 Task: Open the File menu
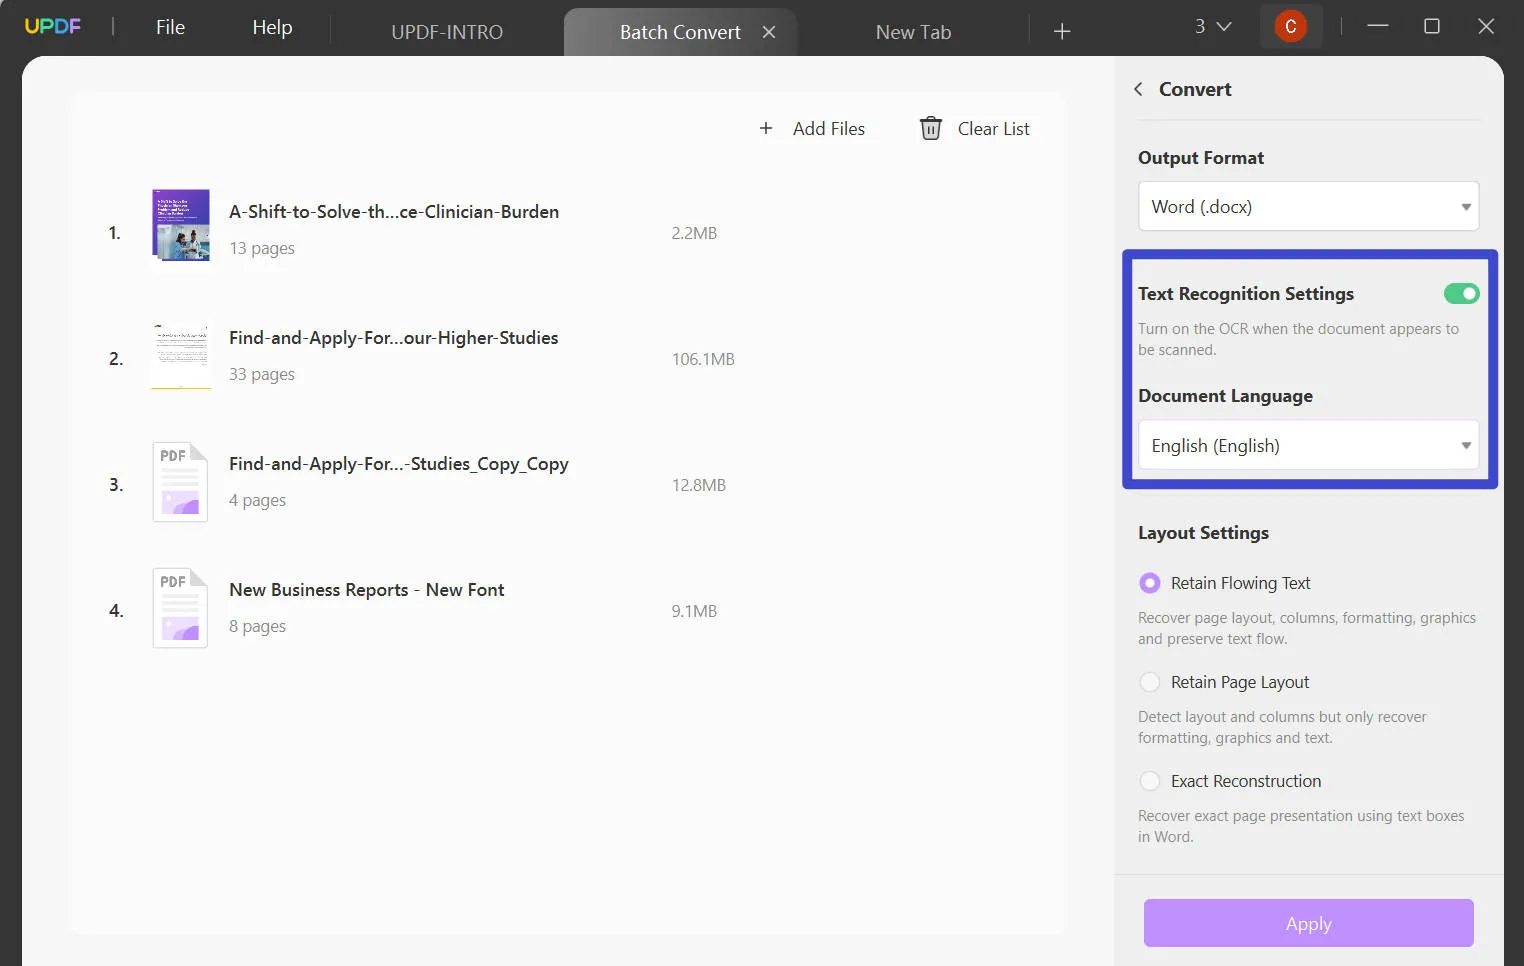[x=170, y=27]
